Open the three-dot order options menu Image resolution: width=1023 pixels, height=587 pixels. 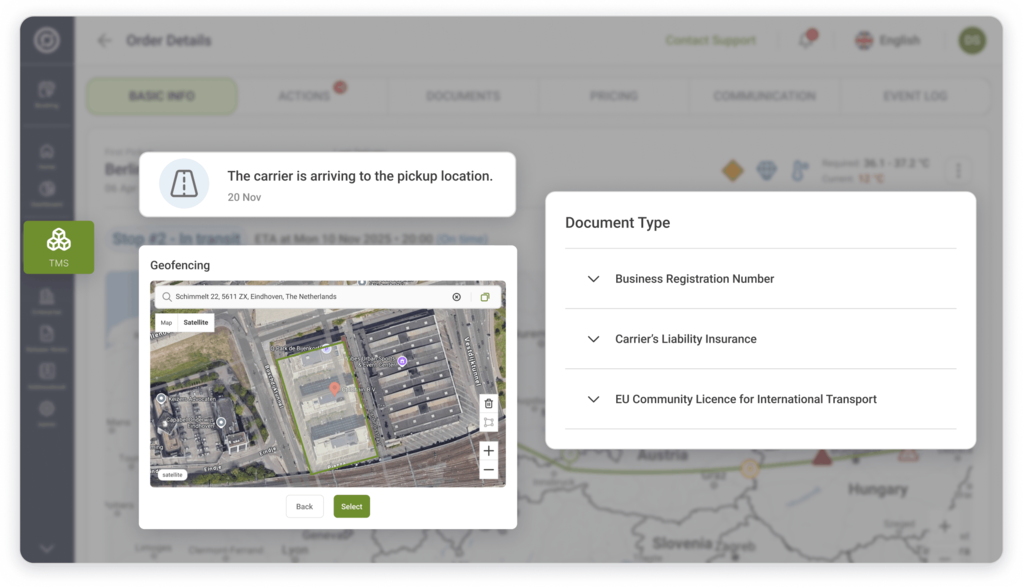958,171
